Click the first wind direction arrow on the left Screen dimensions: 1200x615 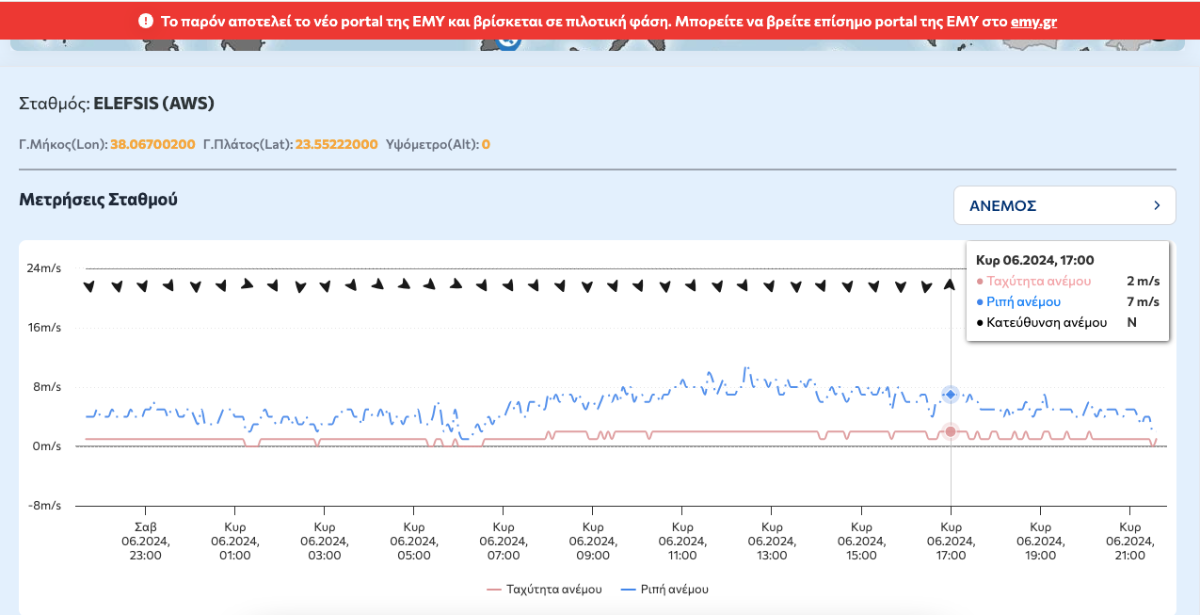click(x=89, y=286)
